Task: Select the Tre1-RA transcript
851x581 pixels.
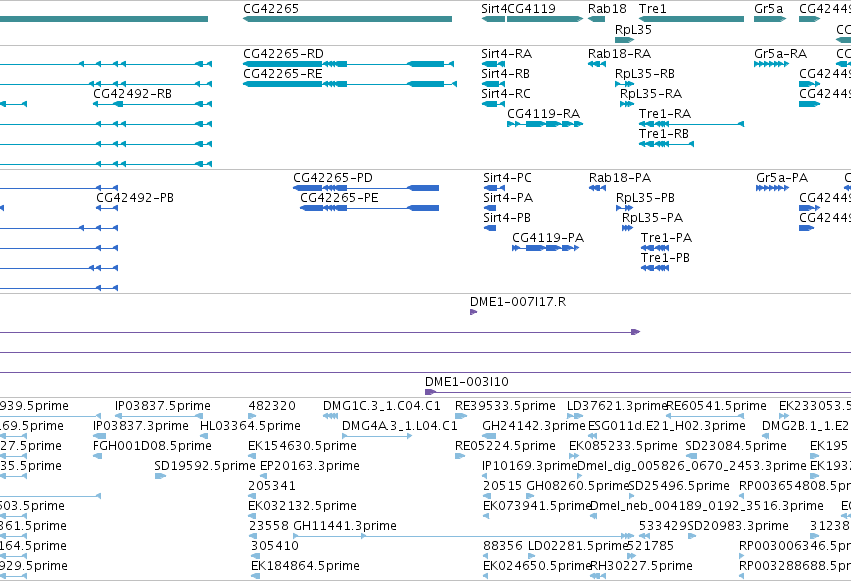Action: [x=691, y=124]
